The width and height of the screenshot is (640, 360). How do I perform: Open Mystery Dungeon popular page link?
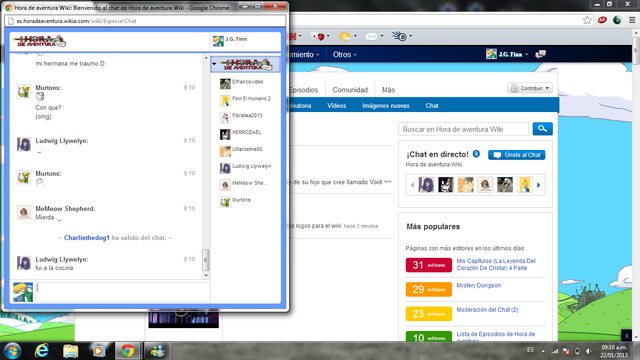click(478, 286)
